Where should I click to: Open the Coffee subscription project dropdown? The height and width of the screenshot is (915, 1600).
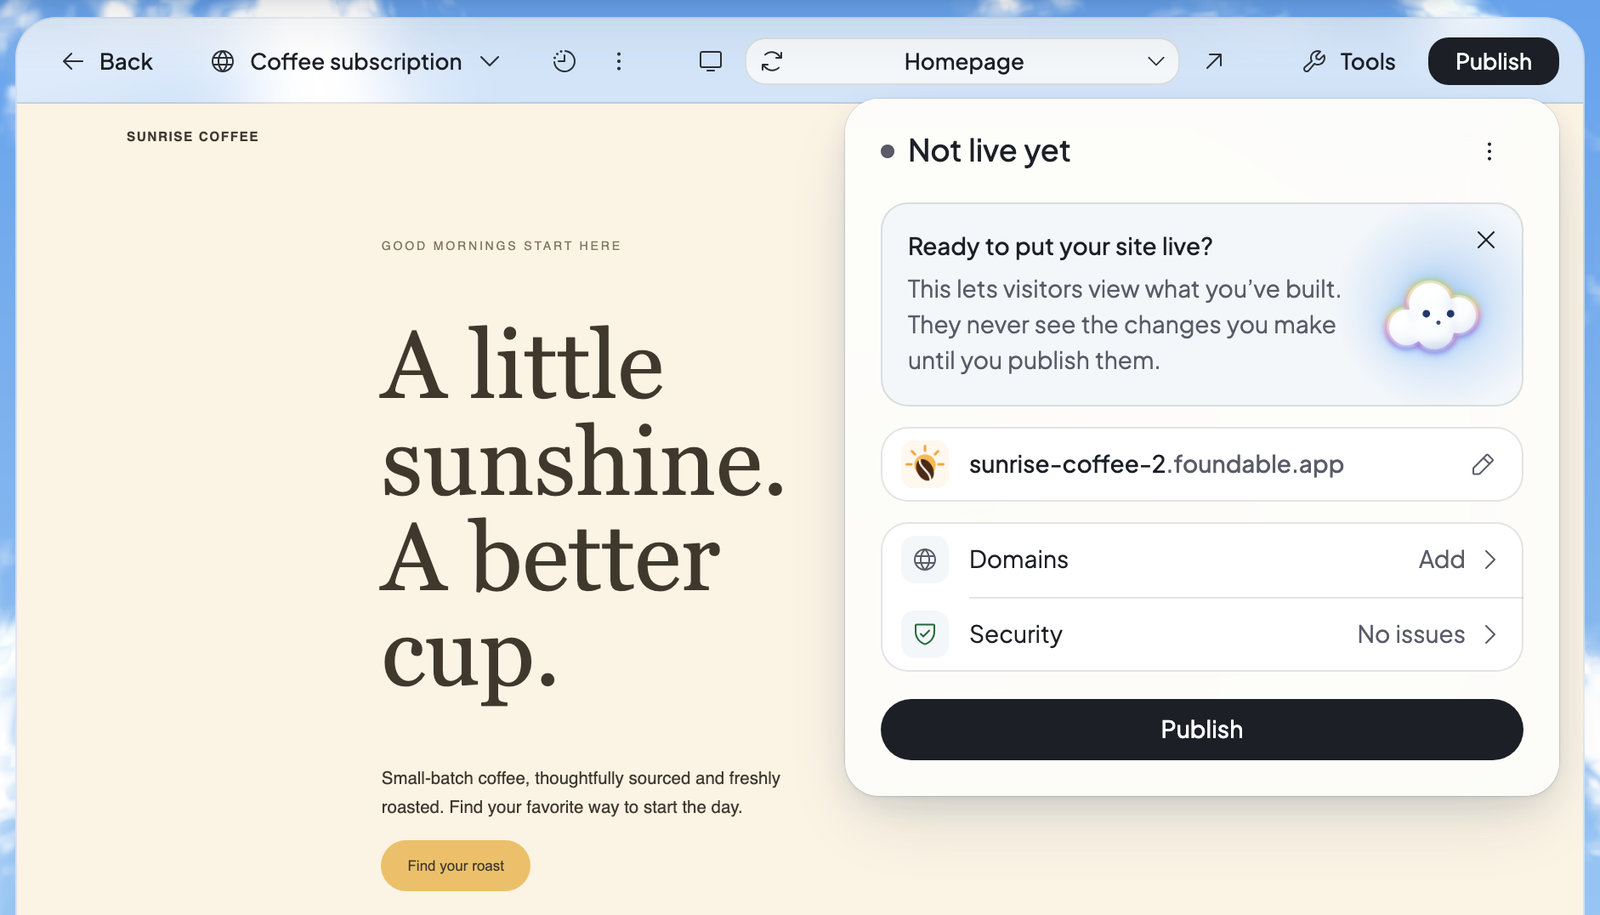click(355, 62)
